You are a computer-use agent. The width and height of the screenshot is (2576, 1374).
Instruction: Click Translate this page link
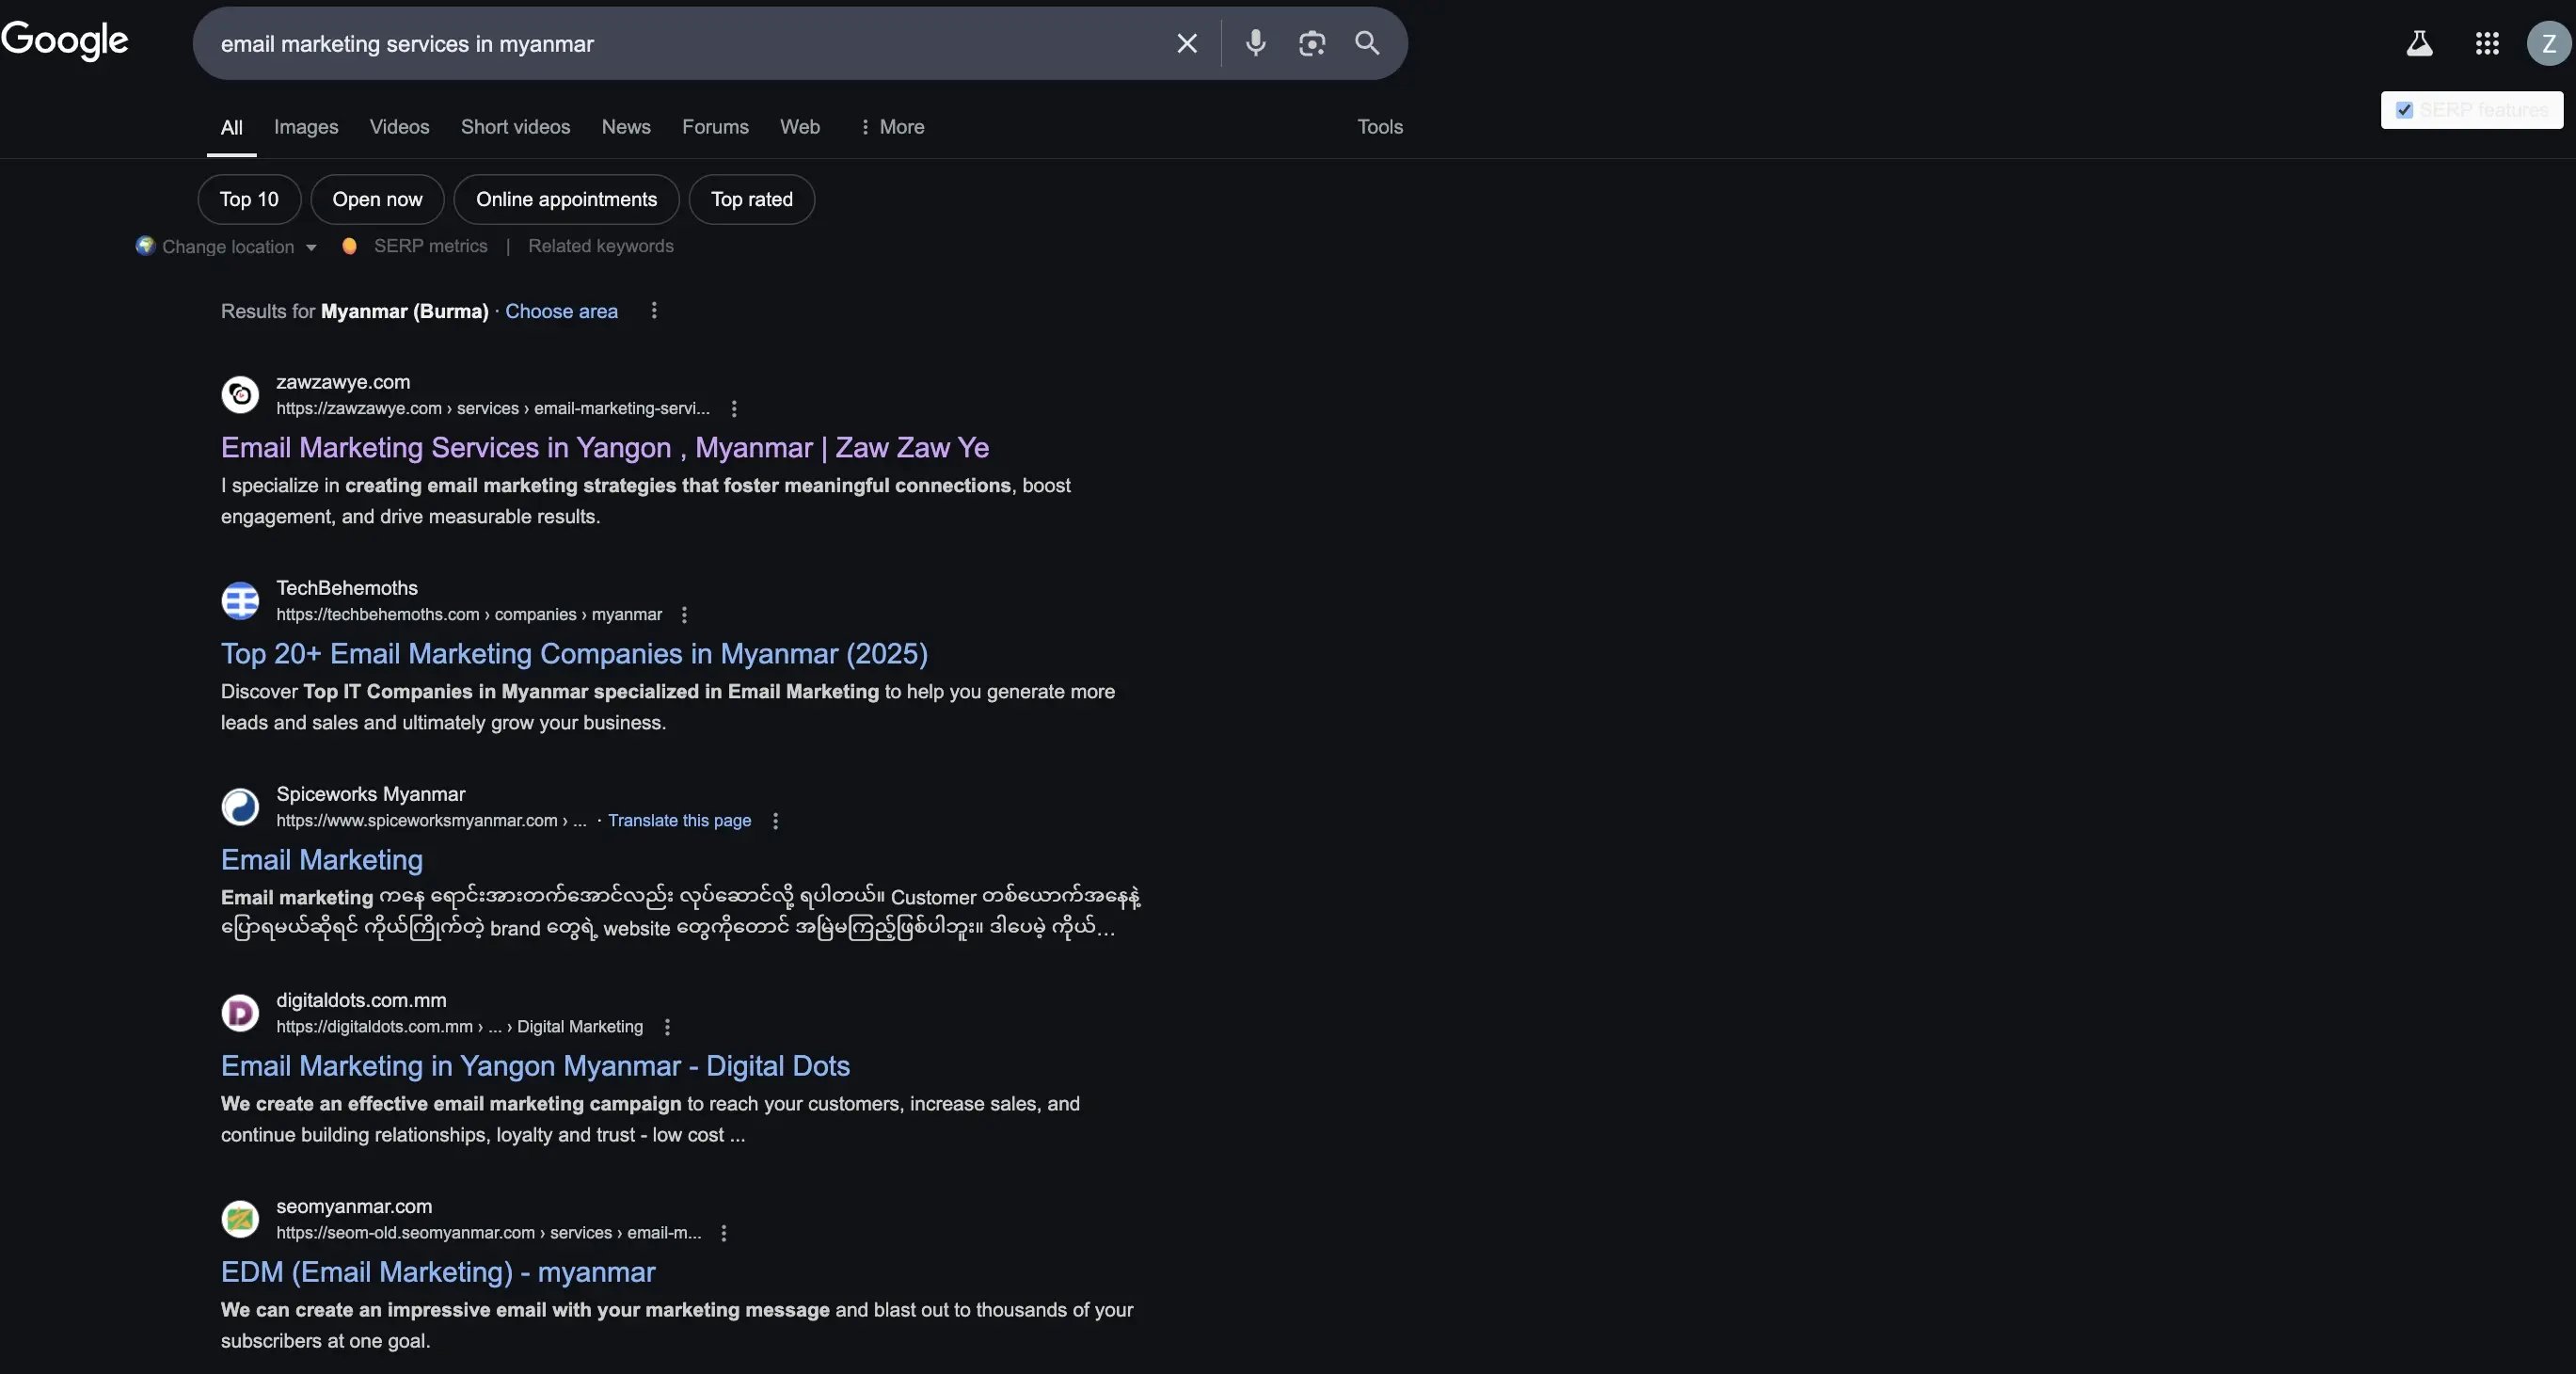679,820
